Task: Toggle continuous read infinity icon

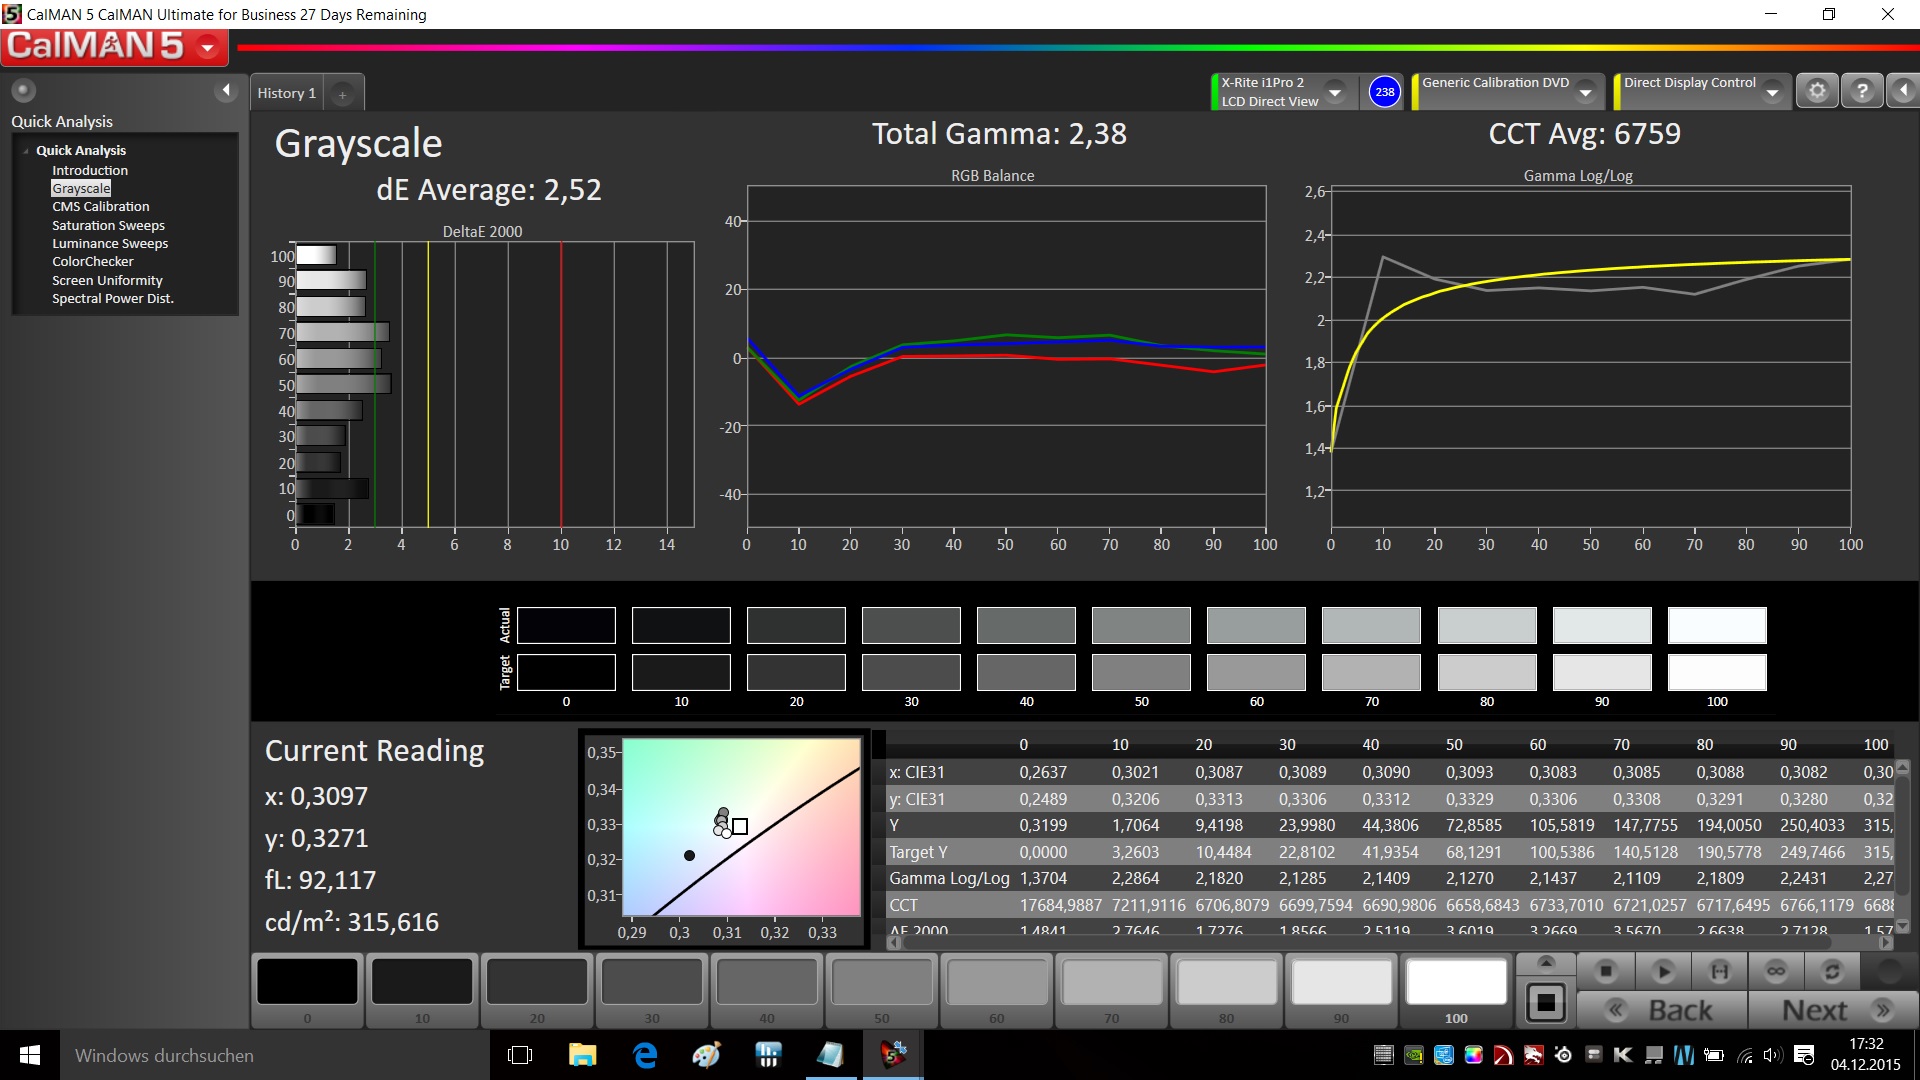Action: tap(1776, 971)
